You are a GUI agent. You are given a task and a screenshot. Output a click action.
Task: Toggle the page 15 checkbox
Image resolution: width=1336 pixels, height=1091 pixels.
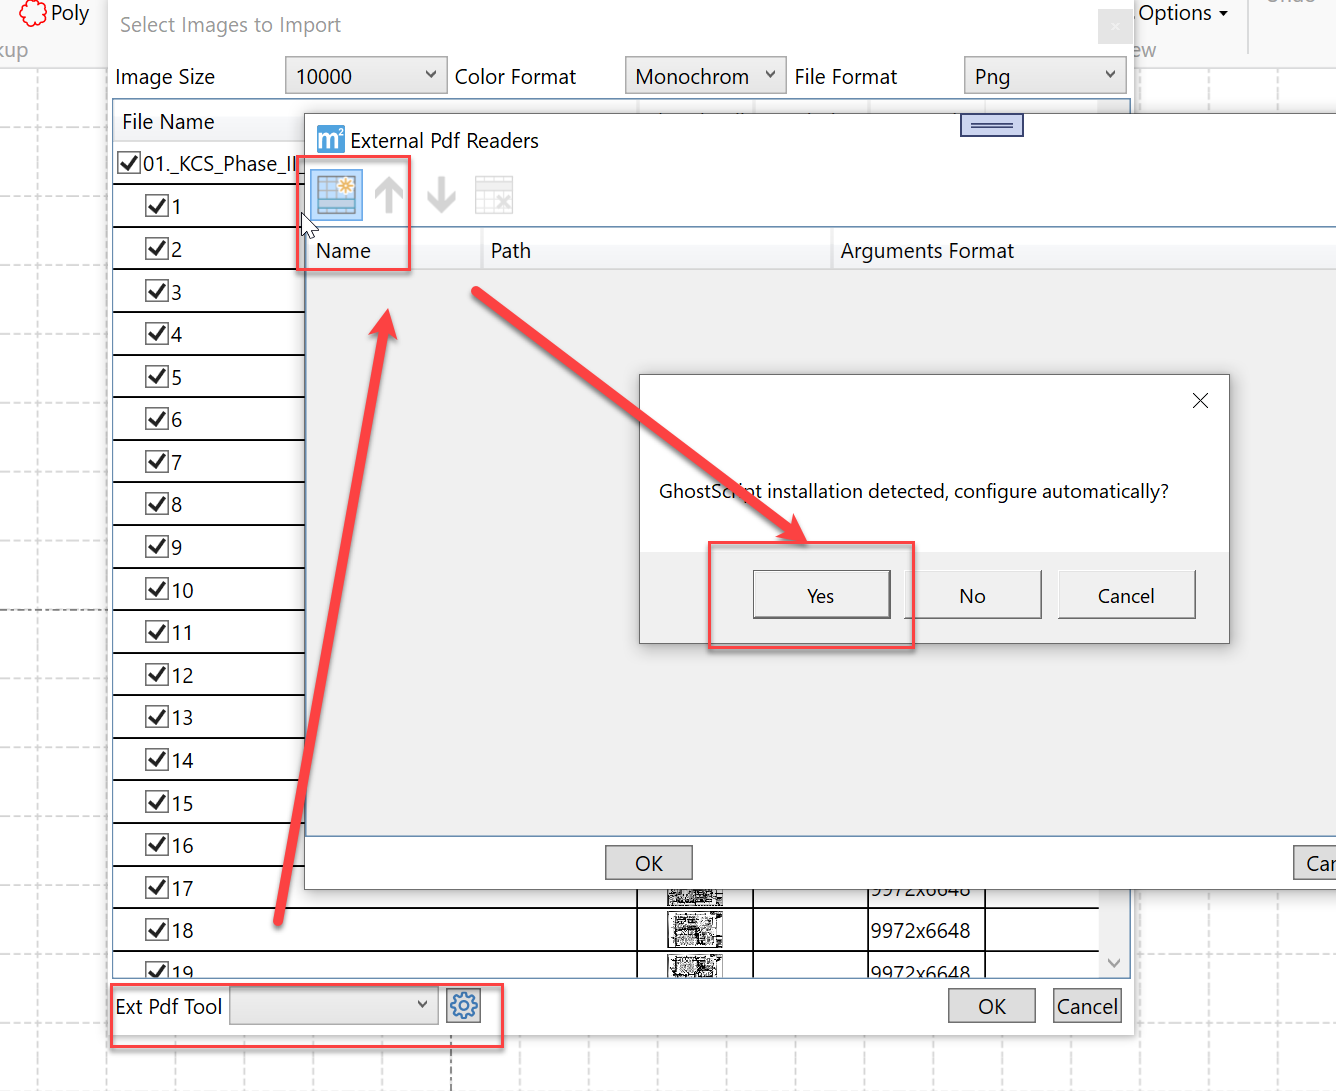click(157, 802)
